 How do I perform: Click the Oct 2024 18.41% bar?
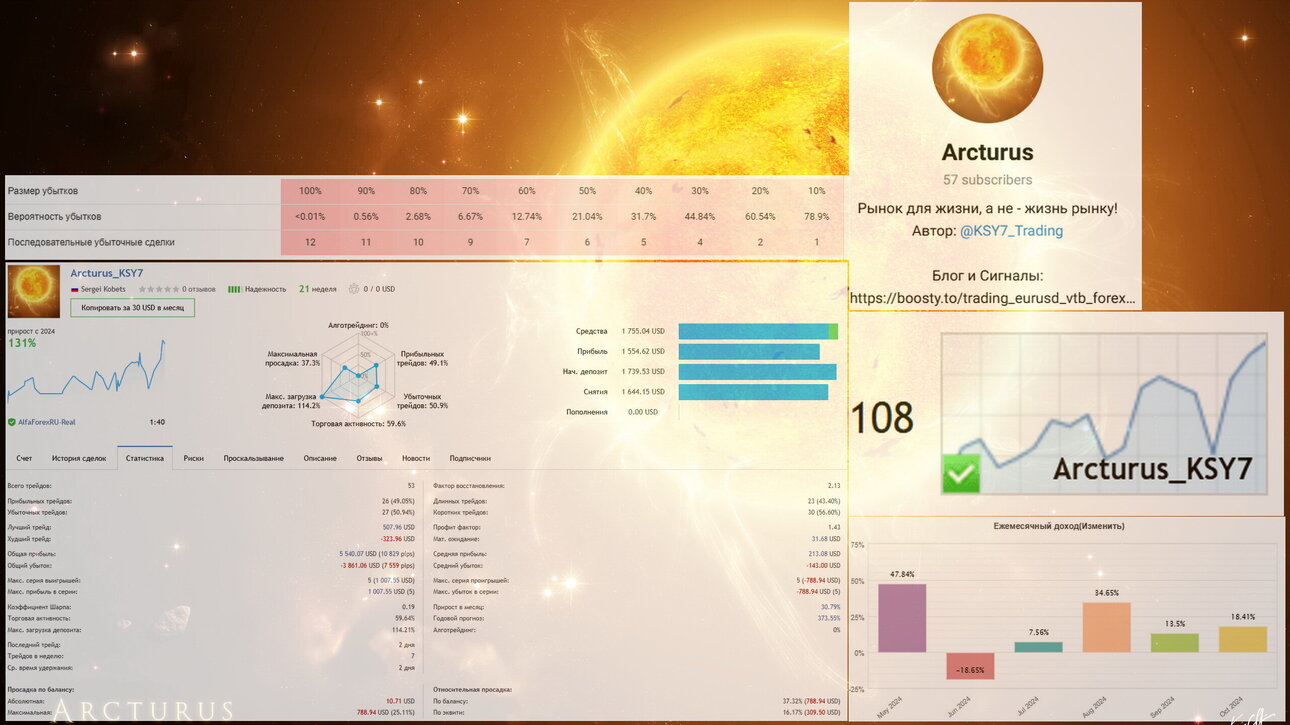coord(1242,640)
